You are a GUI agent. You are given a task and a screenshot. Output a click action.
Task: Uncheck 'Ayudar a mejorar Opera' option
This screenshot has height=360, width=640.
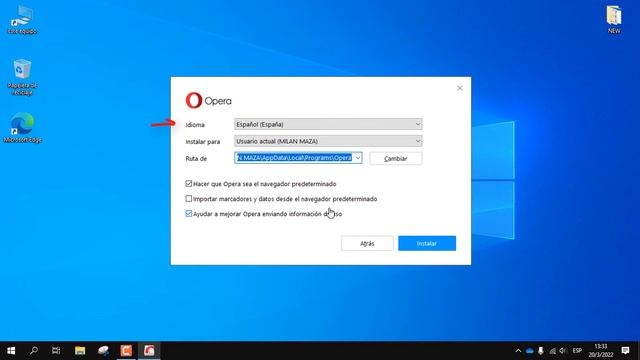[189, 213]
